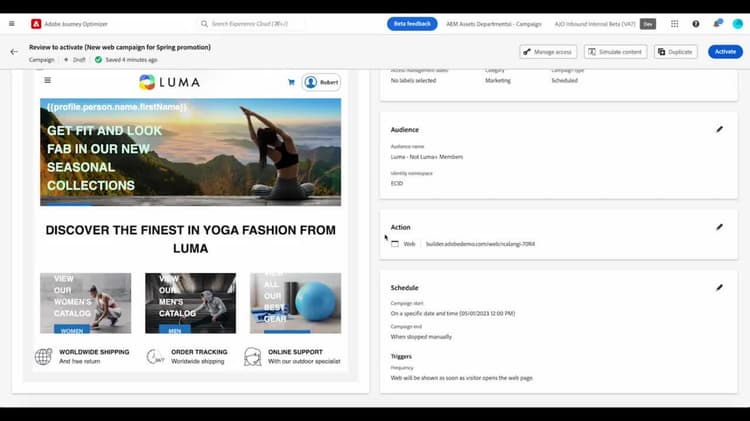
Task: Click the Order Tracking 24/7 icon
Action: coord(155,356)
